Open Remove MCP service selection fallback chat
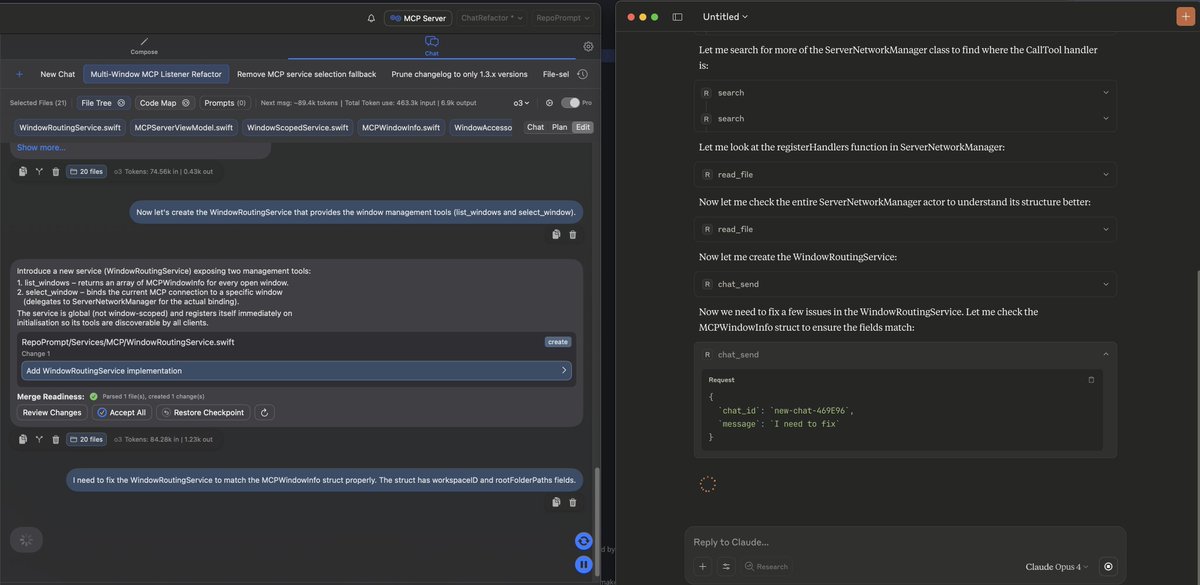The width and height of the screenshot is (1200, 585). coord(307,74)
